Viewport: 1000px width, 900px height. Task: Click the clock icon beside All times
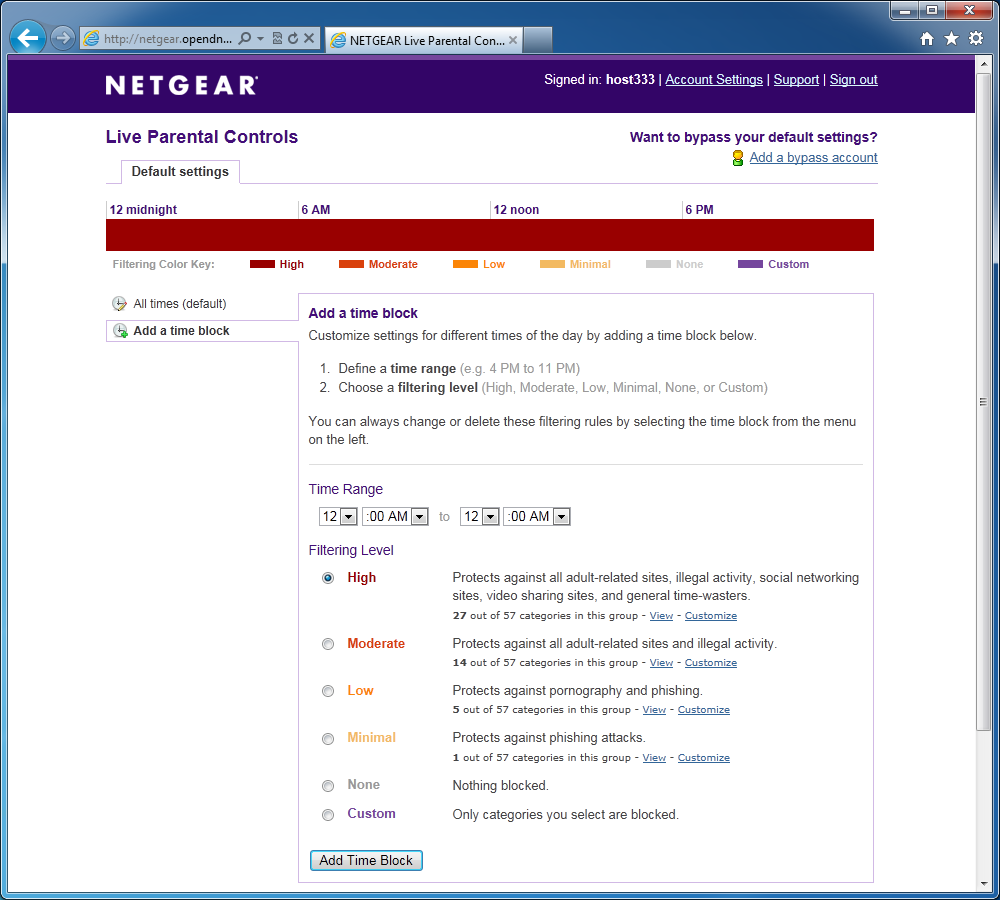(x=119, y=304)
